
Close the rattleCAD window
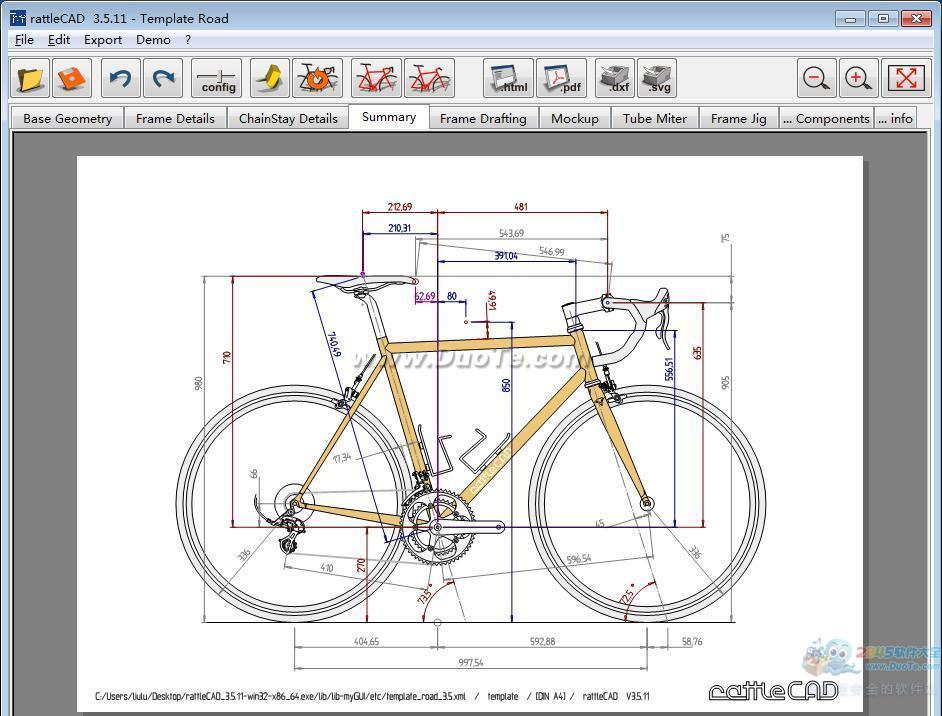tap(916, 19)
